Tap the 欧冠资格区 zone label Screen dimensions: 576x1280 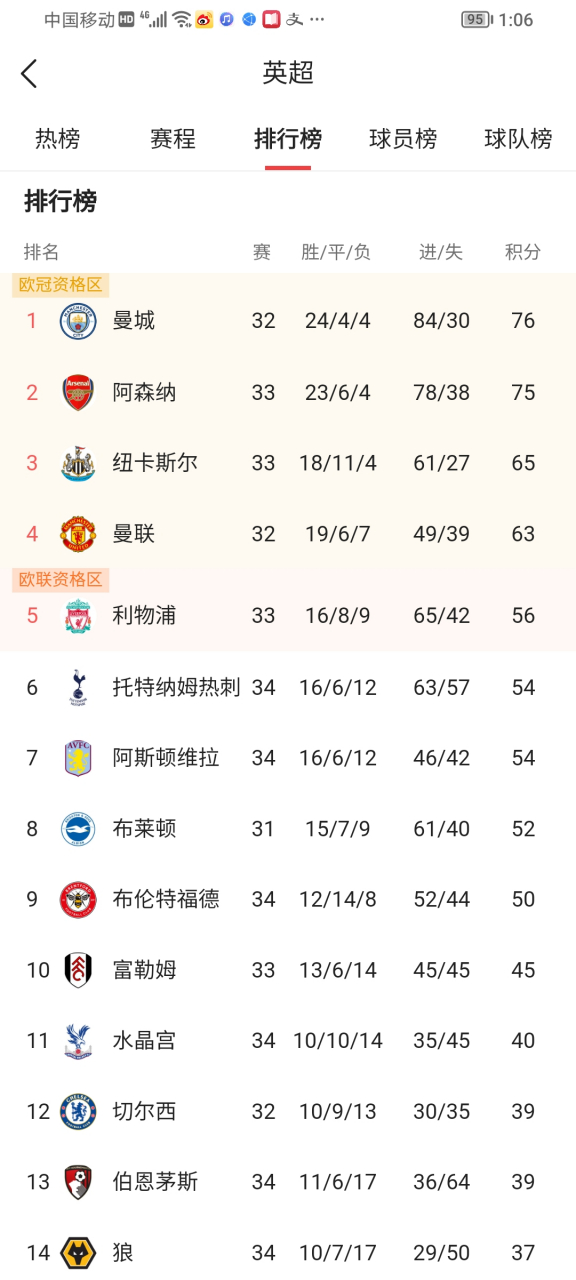[x=60, y=284]
